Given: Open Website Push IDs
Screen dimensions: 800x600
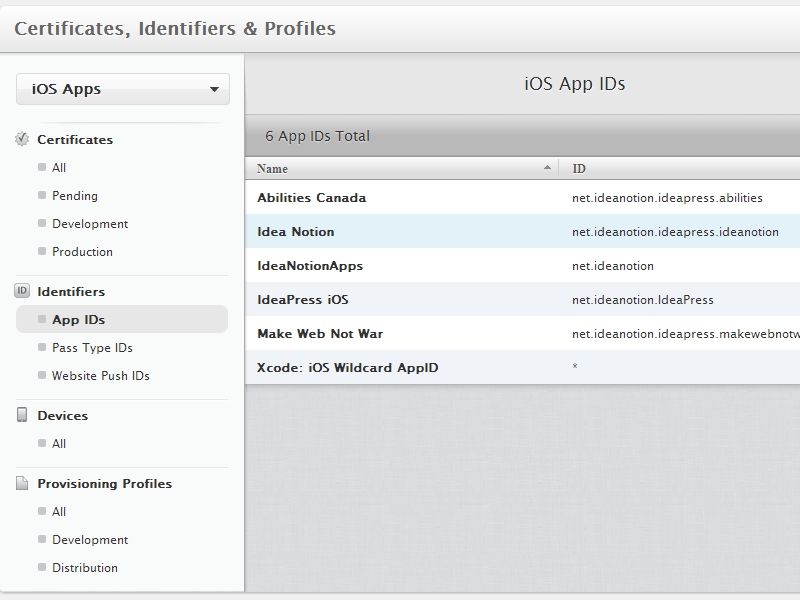Looking at the screenshot, I should pyautogui.click(x=101, y=376).
